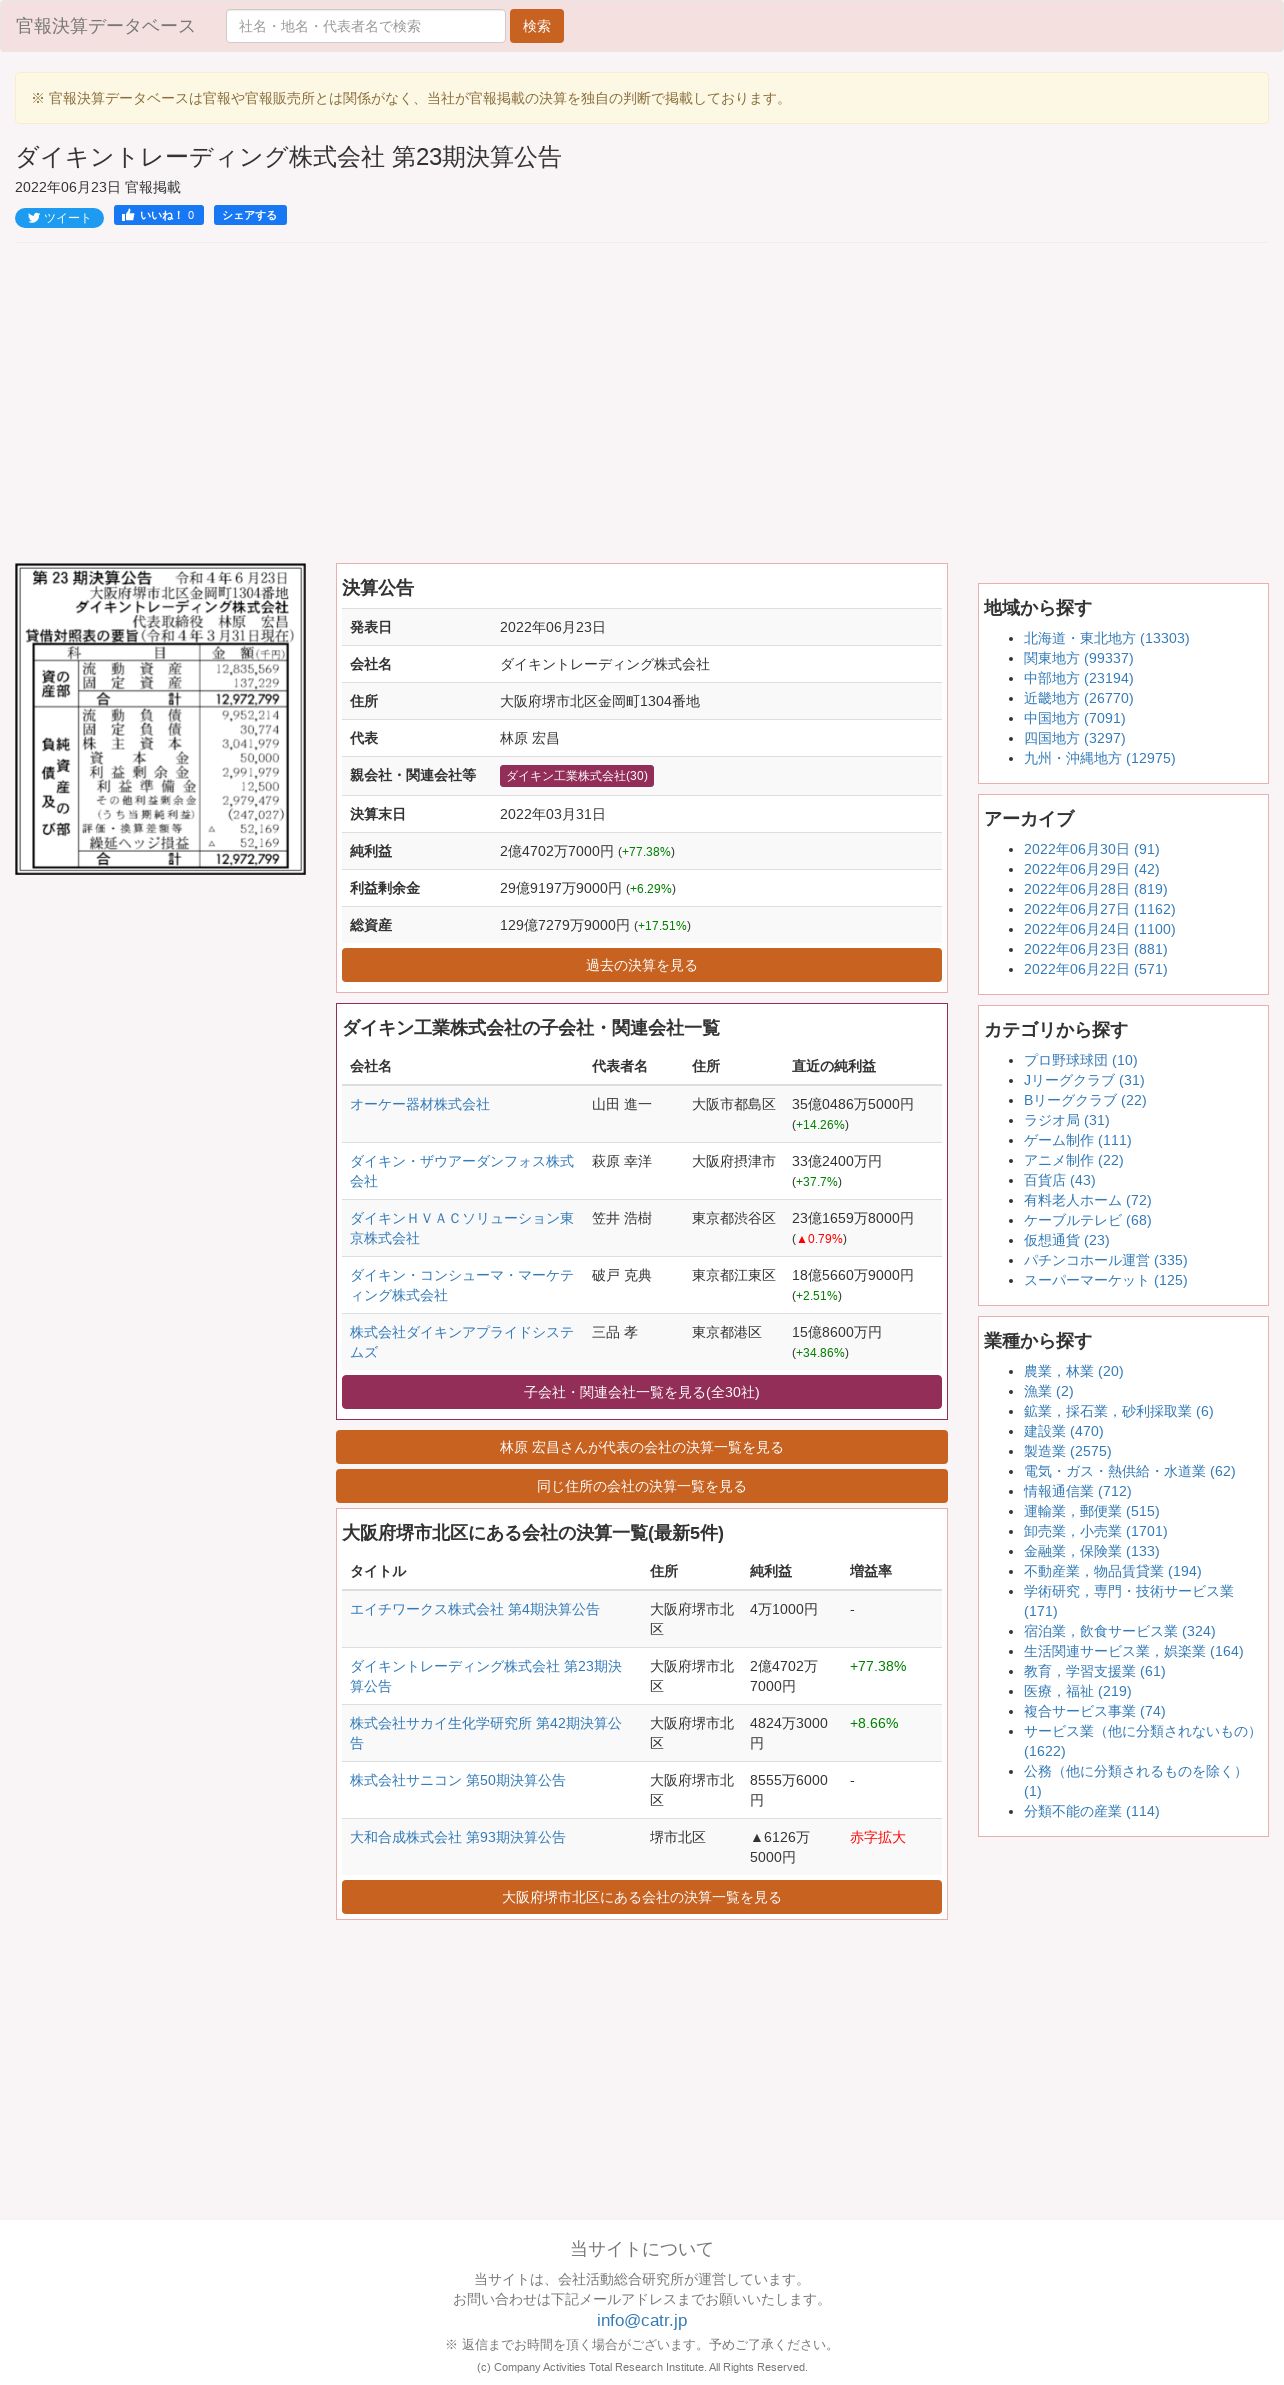Select category ケーブルテレビ (68)
The height and width of the screenshot is (2385, 1284).
point(1087,1220)
